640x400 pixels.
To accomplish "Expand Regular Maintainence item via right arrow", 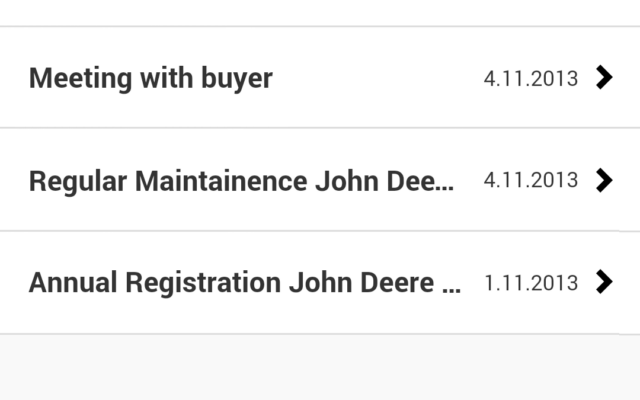I will click(604, 180).
